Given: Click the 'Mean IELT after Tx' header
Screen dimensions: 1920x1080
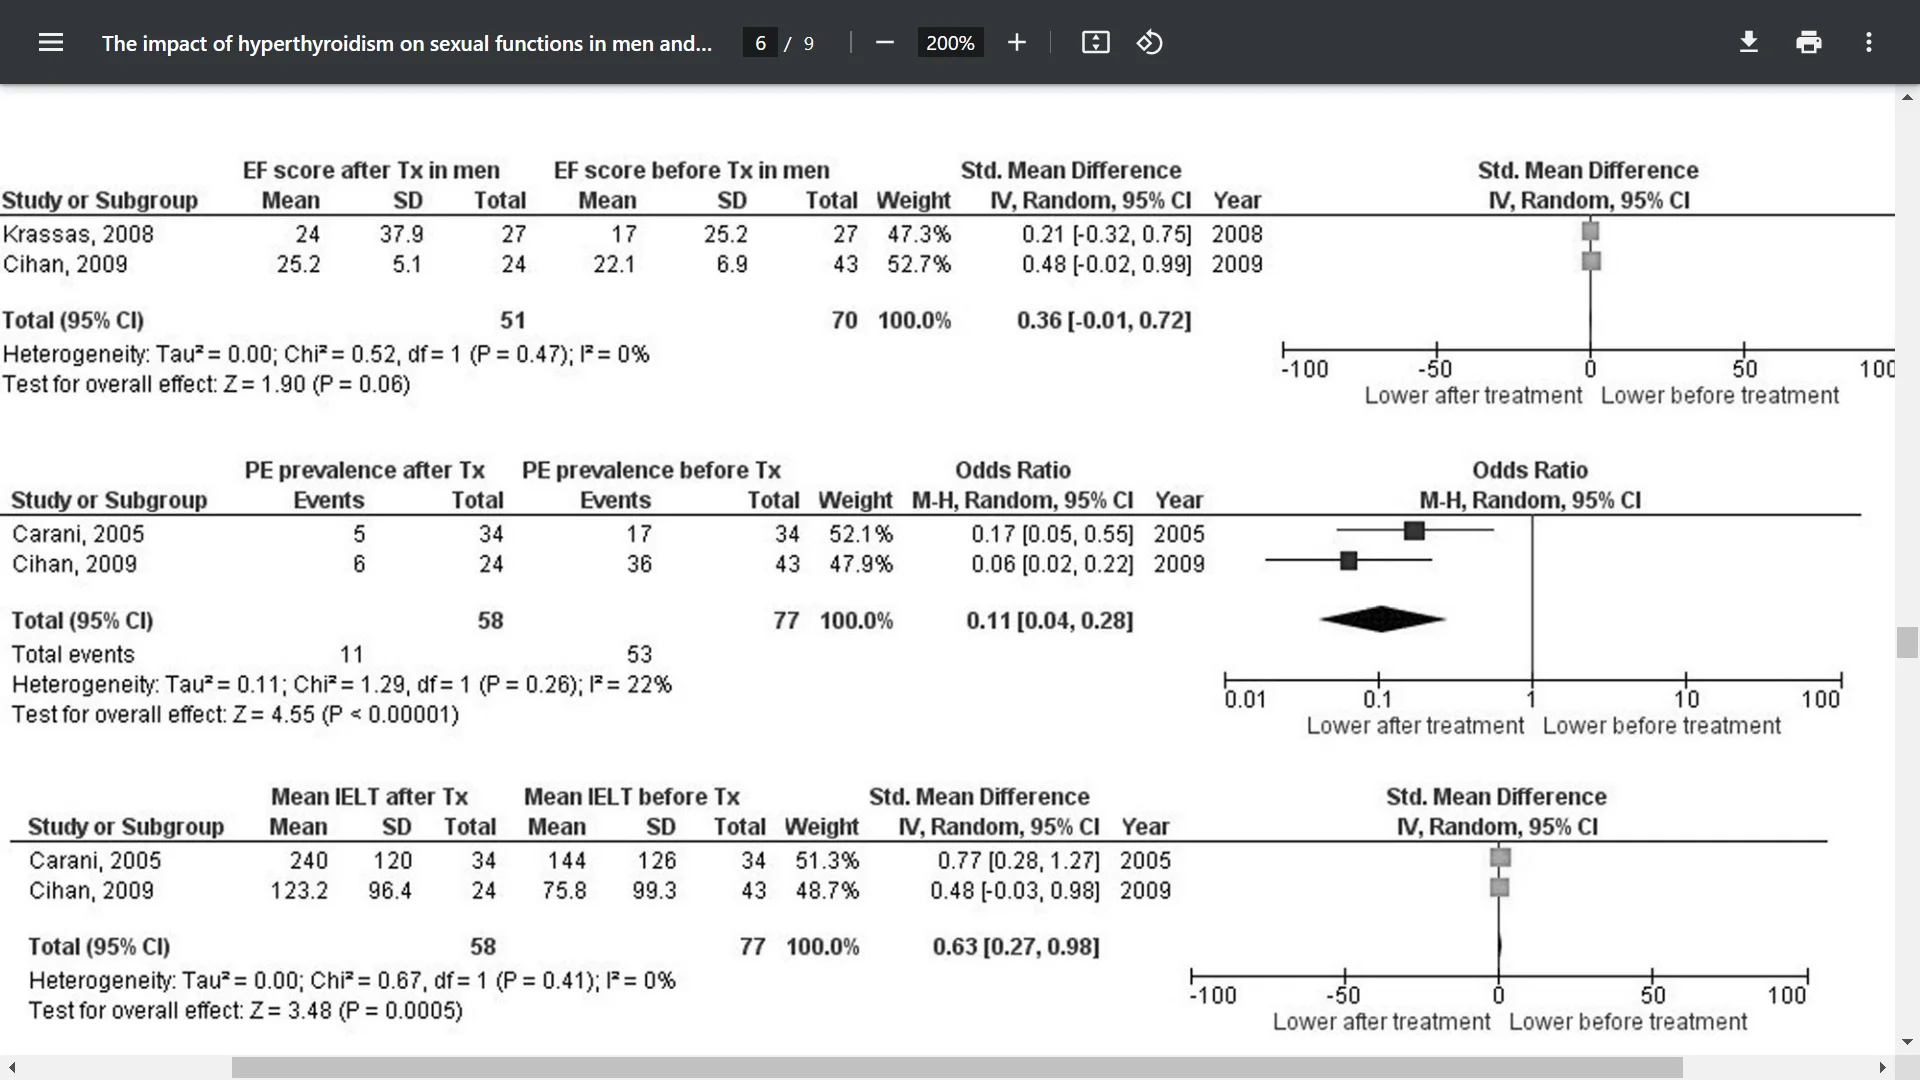Looking at the screenshot, I should coord(369,797).
